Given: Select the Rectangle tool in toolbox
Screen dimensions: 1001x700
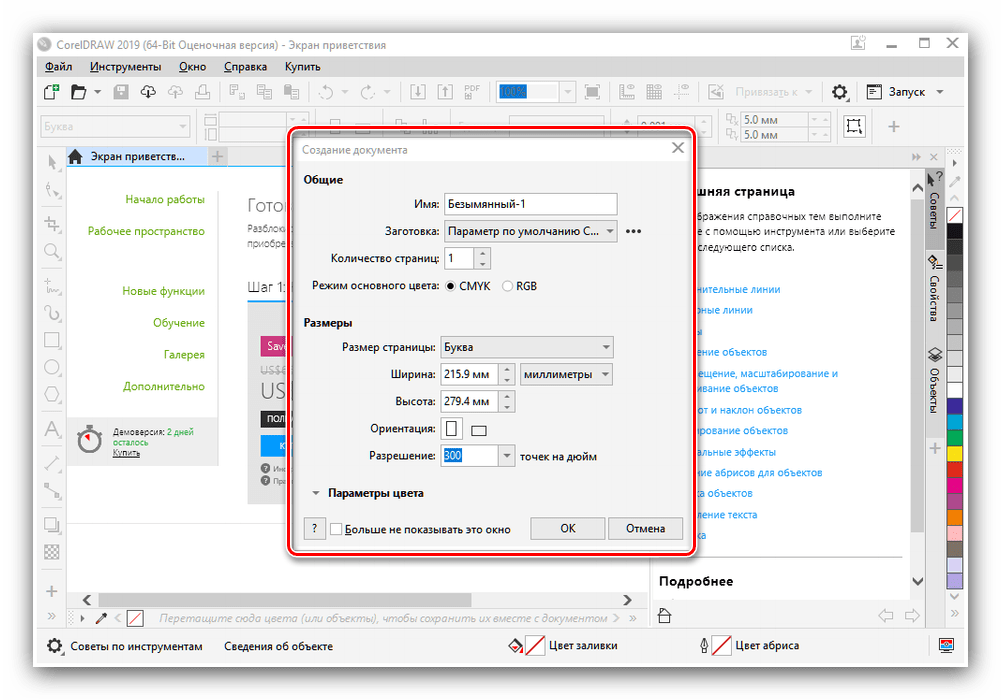Looking at the screenshot, I should click(x=52, y=339).
